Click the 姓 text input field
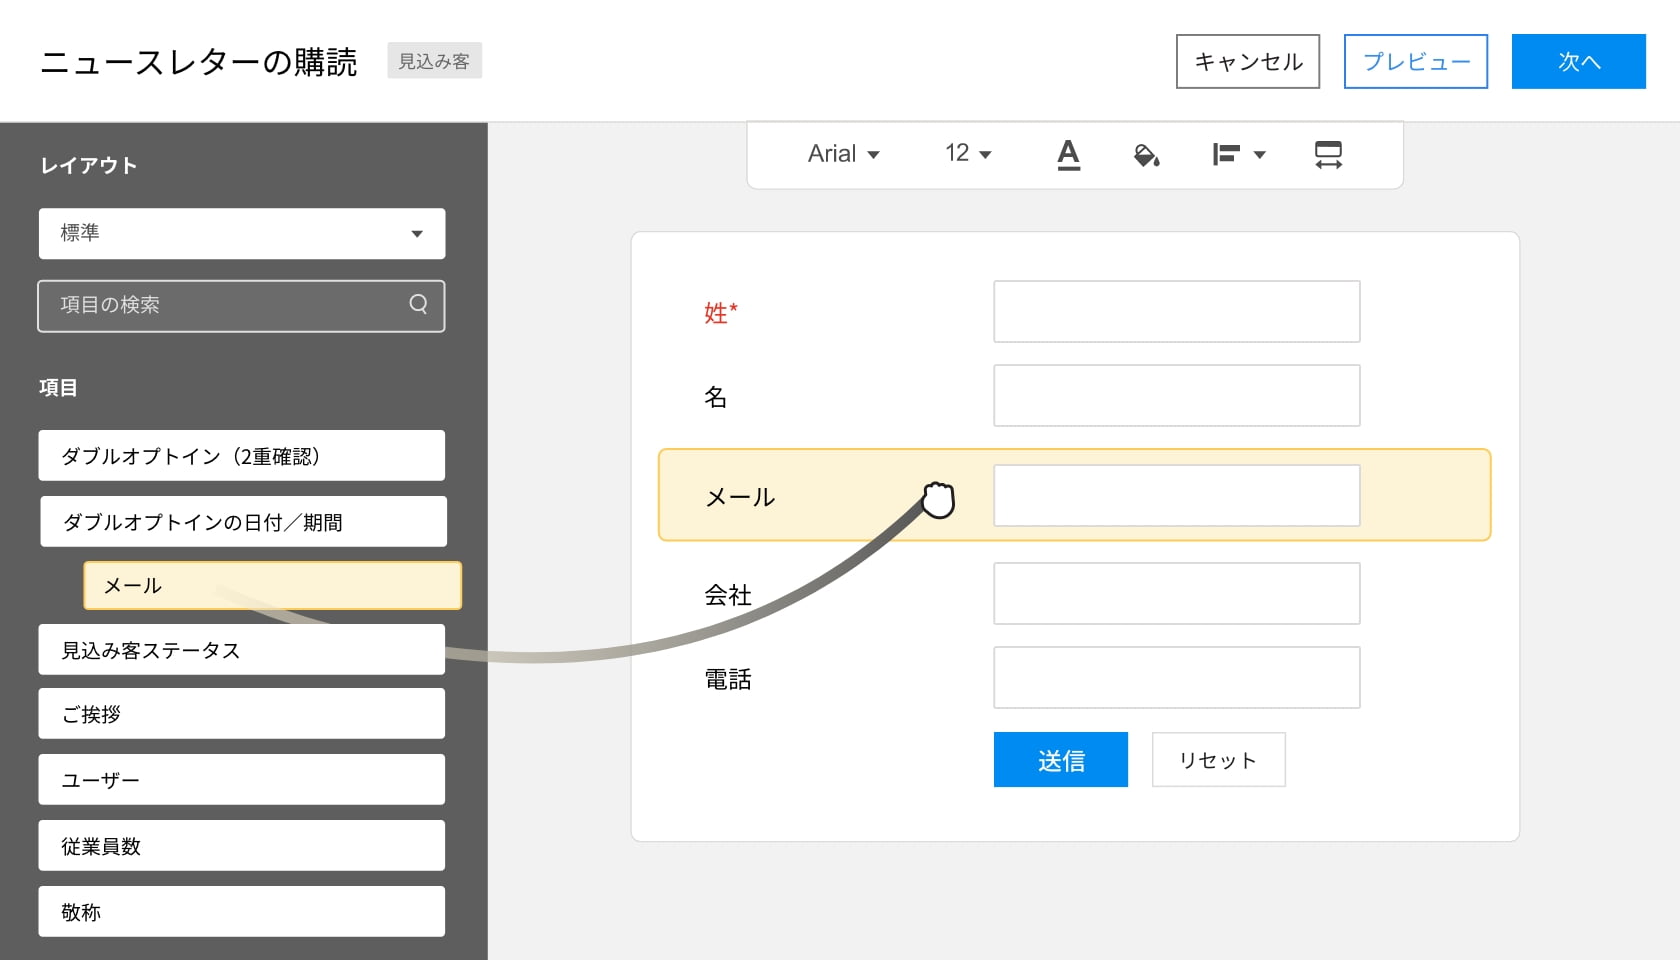The image size is (1680, 960). pyautogui.click(x=1176, y=312)
